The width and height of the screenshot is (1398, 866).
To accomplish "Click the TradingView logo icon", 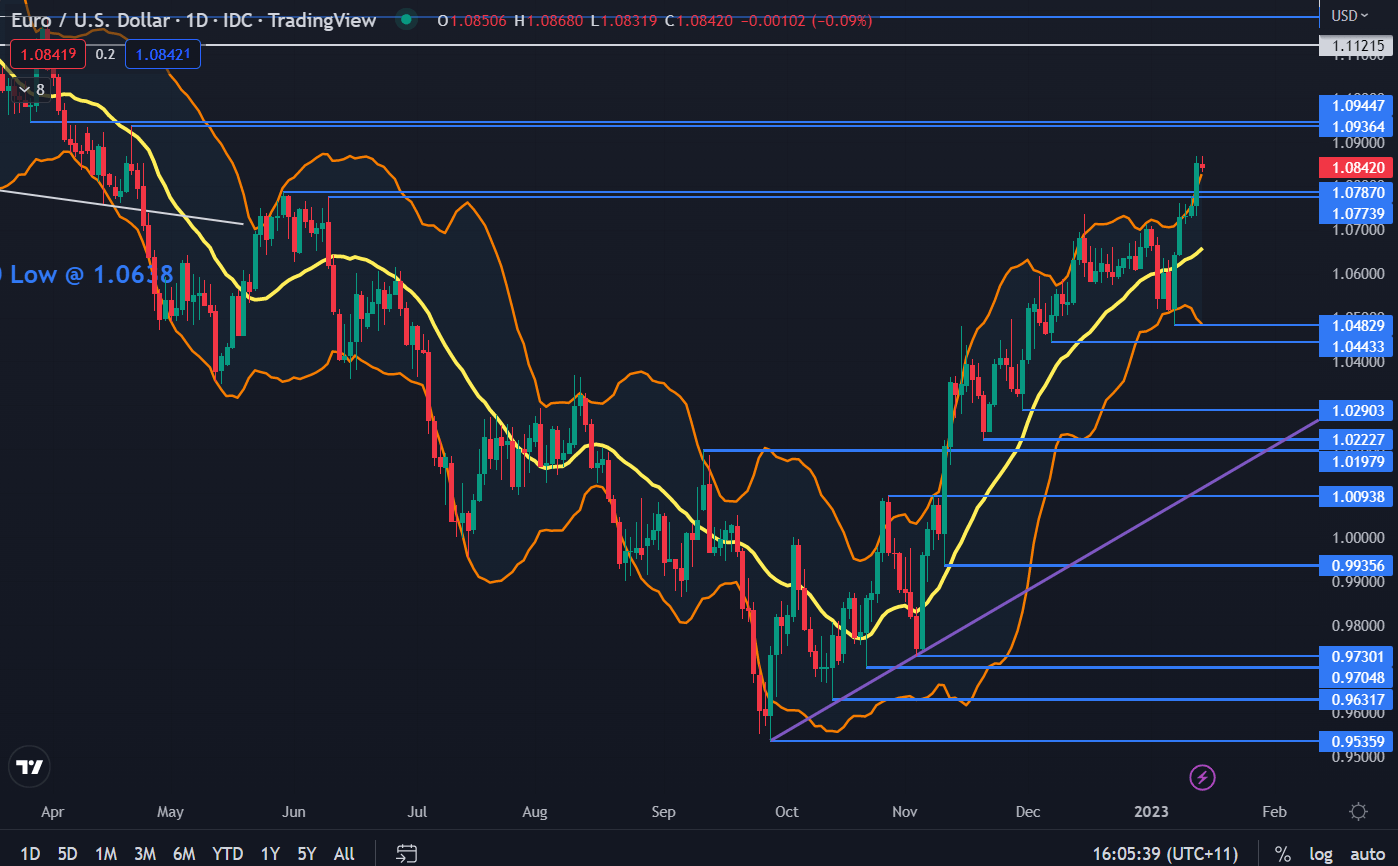I will pos(30,767).
